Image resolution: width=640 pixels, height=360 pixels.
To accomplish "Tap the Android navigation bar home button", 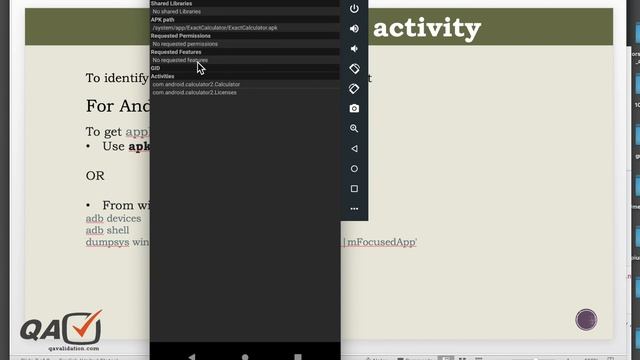I will click(245, 357).
